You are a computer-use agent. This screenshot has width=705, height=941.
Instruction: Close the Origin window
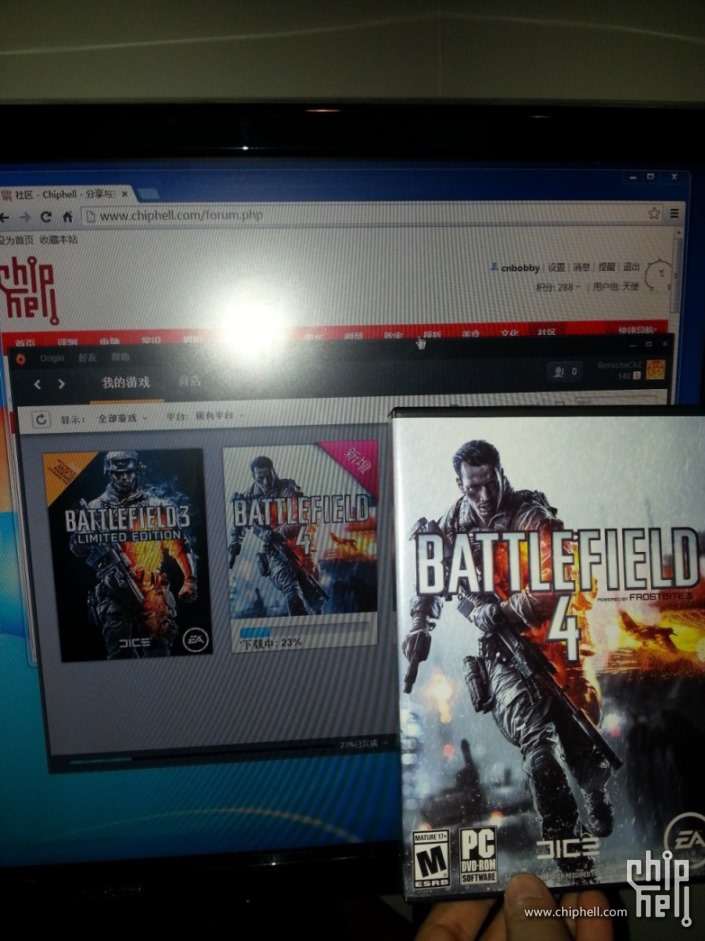[664, 344]
